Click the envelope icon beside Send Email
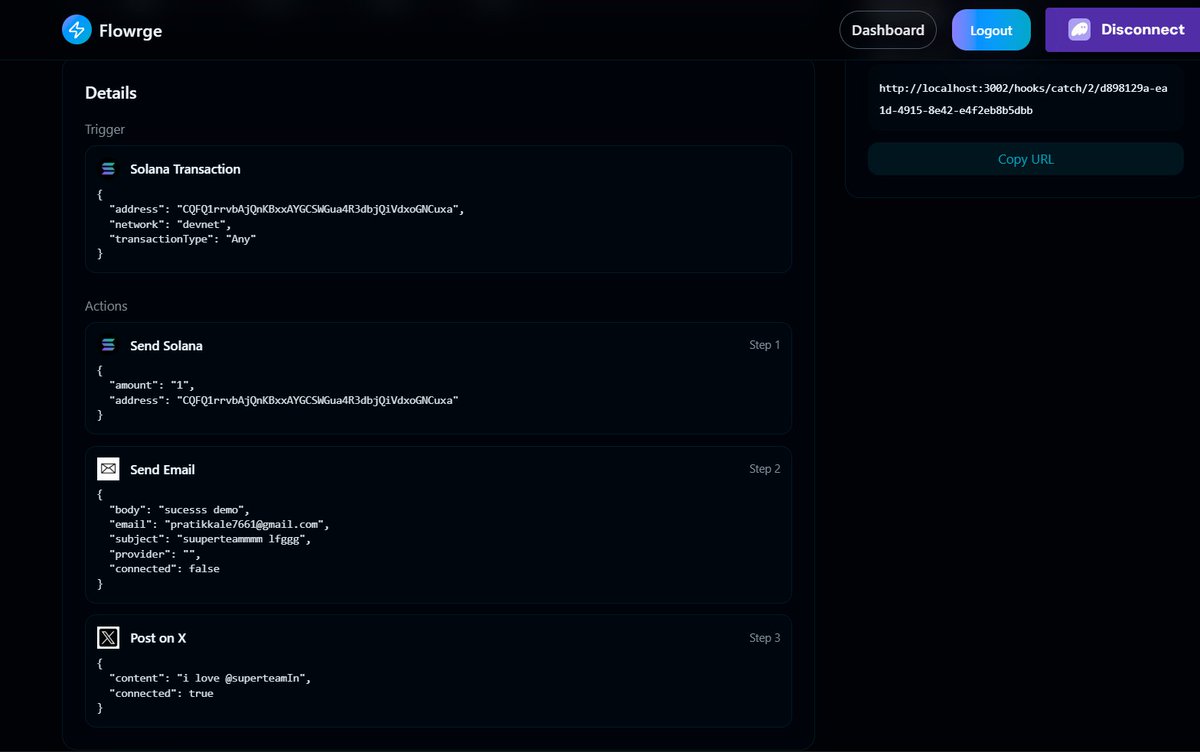Image resolution: width=1200 pixels, height=752 pixels. (108, 469)
